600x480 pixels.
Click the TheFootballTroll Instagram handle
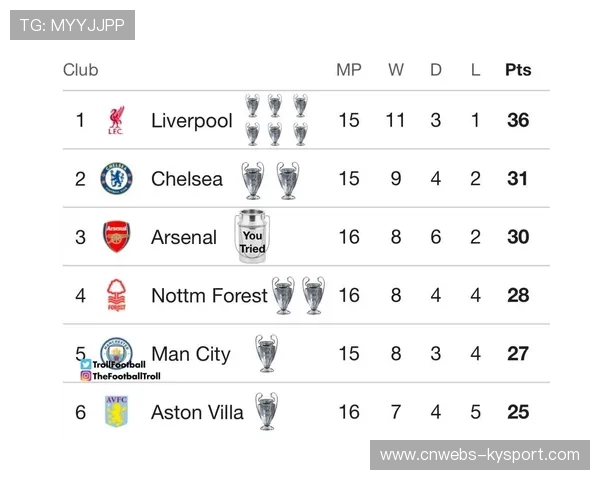click(120, 376)
